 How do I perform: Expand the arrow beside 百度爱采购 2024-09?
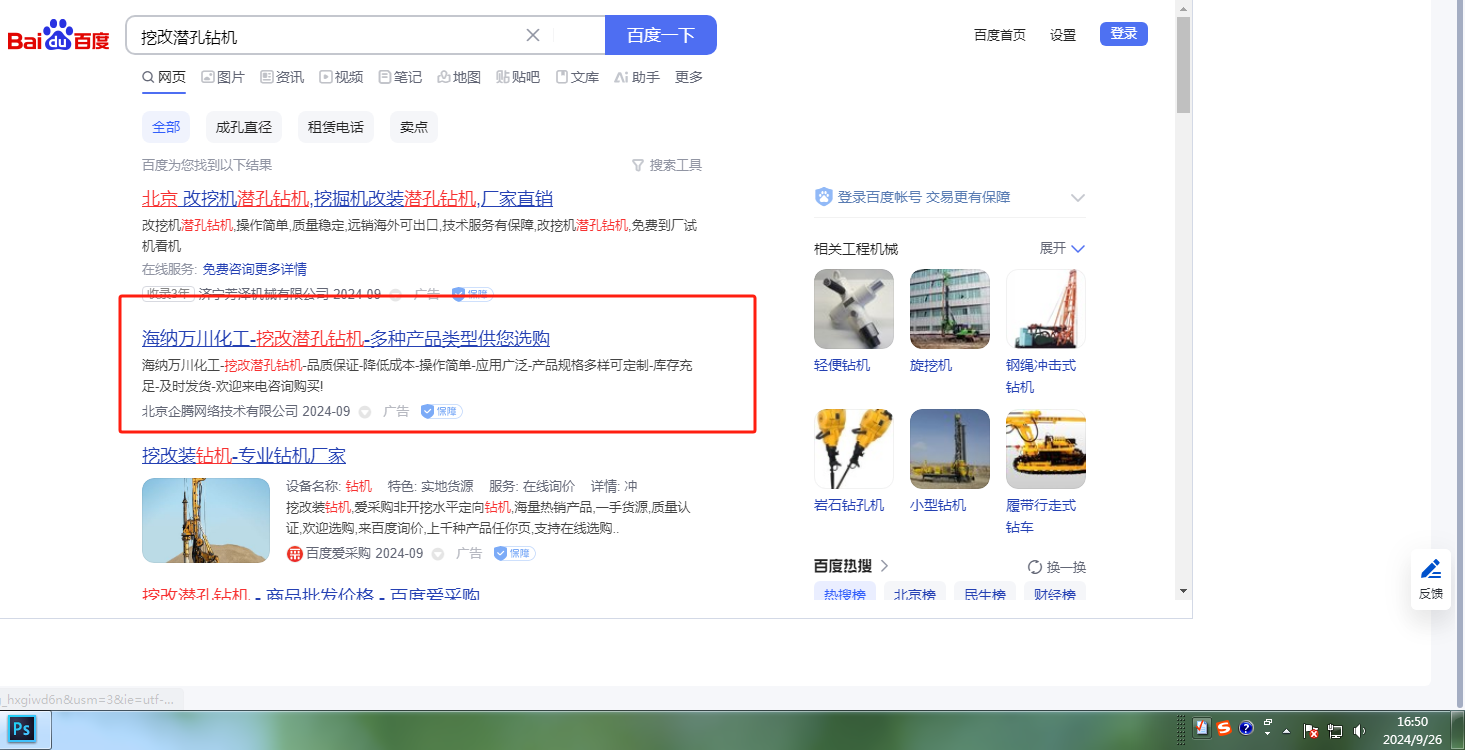tap(439, 553)
